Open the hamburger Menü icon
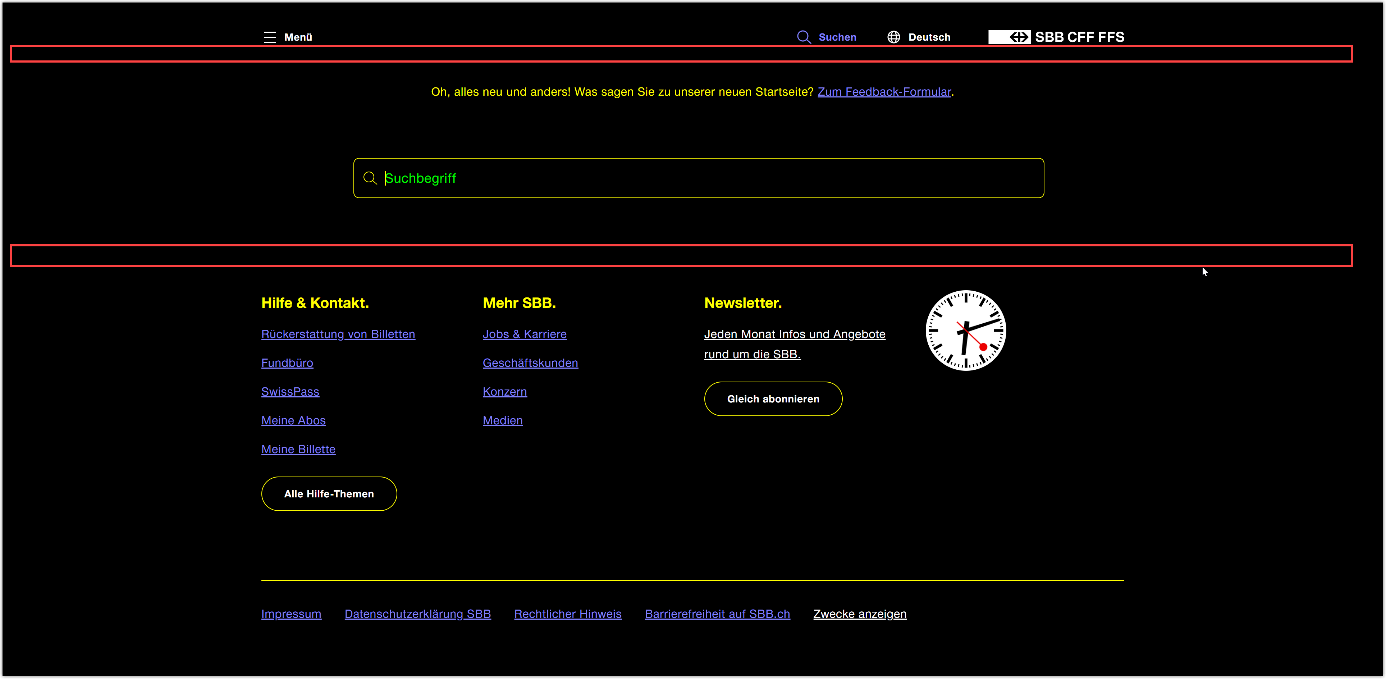The image size is (1386, 679). click(x=269, y=37)
